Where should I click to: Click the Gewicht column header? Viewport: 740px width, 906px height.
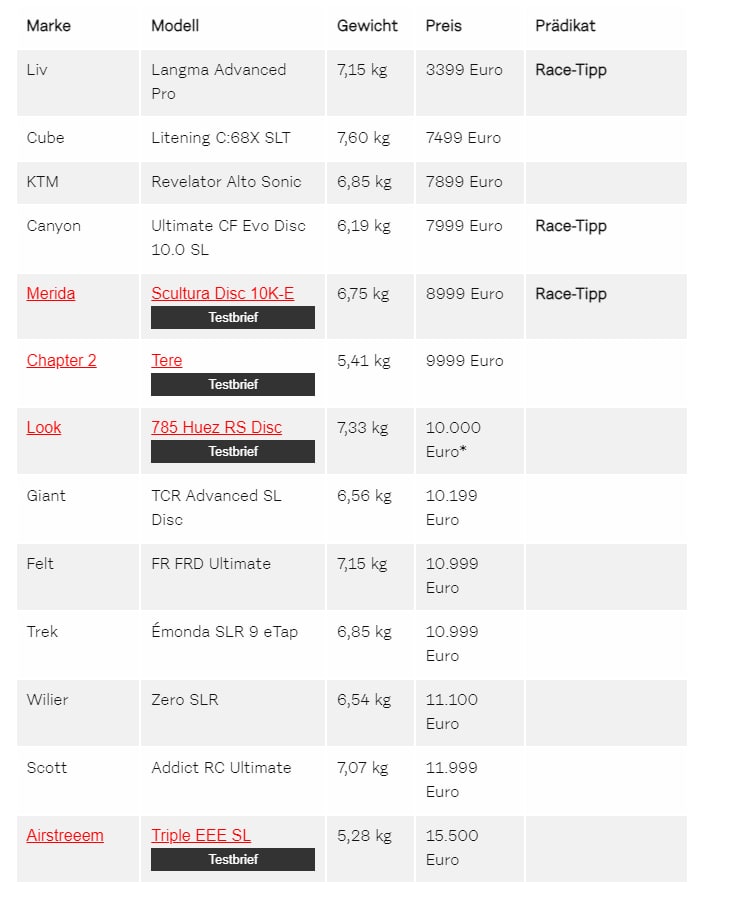pyautogui.click(x=367, y=25)
